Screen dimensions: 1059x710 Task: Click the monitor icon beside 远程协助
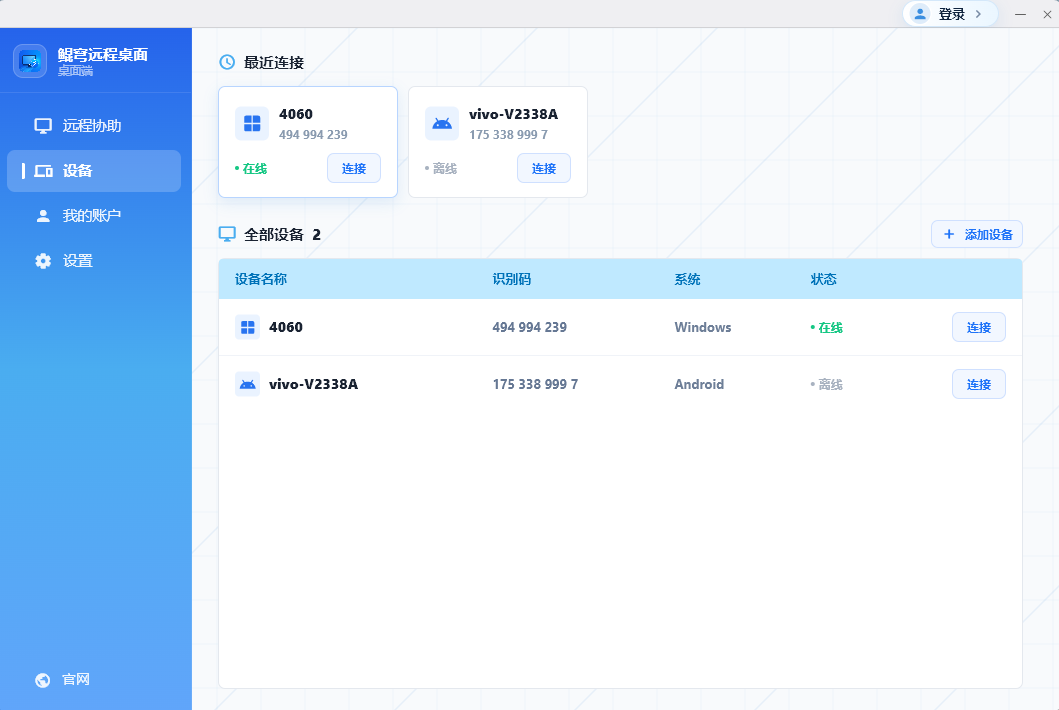[x=43, y=126]
